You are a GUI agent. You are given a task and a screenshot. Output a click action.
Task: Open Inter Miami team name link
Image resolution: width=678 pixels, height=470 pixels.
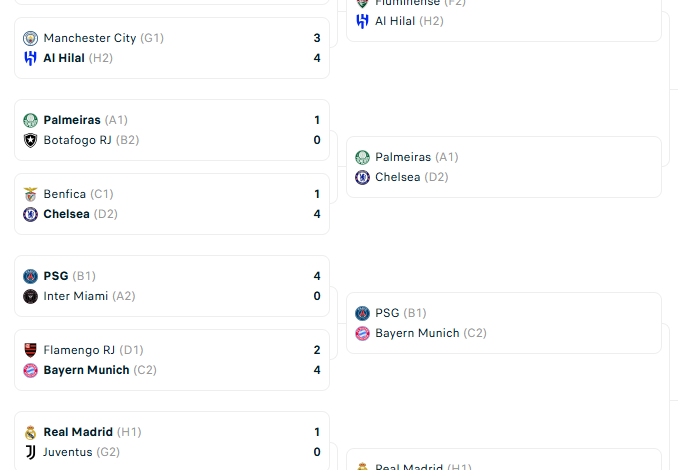pos(76,296)
